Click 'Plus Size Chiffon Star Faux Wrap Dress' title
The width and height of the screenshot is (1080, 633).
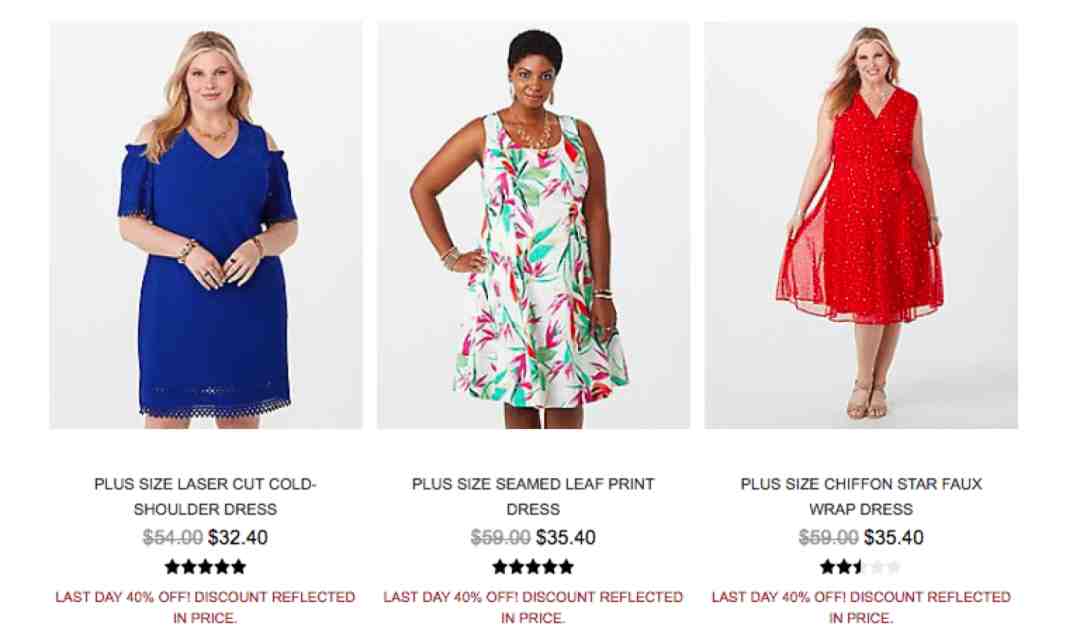pyautogui.click(x=861, y=497)
